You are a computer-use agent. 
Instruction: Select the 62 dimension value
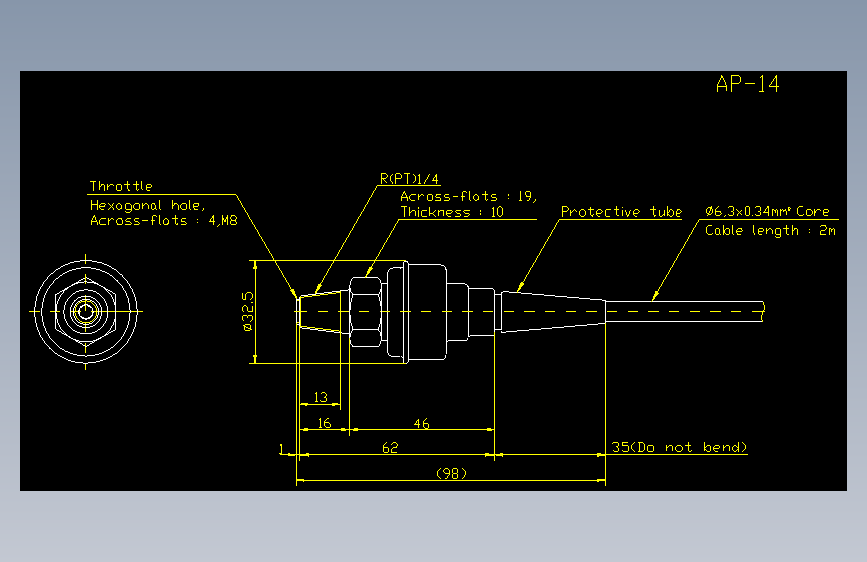coord(390,447)
